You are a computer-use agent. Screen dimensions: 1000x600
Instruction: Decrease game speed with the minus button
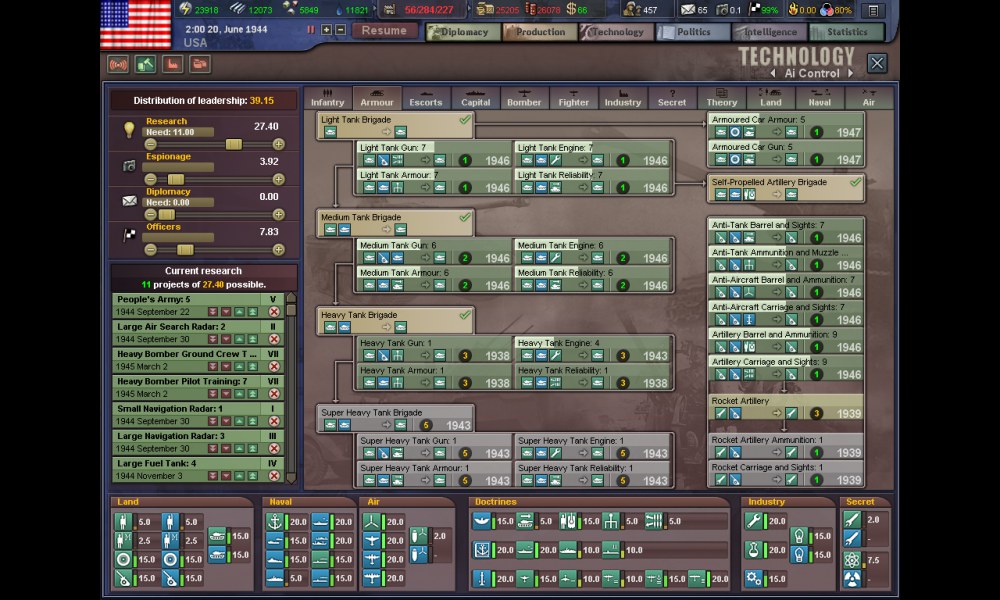tap(341, 29)
